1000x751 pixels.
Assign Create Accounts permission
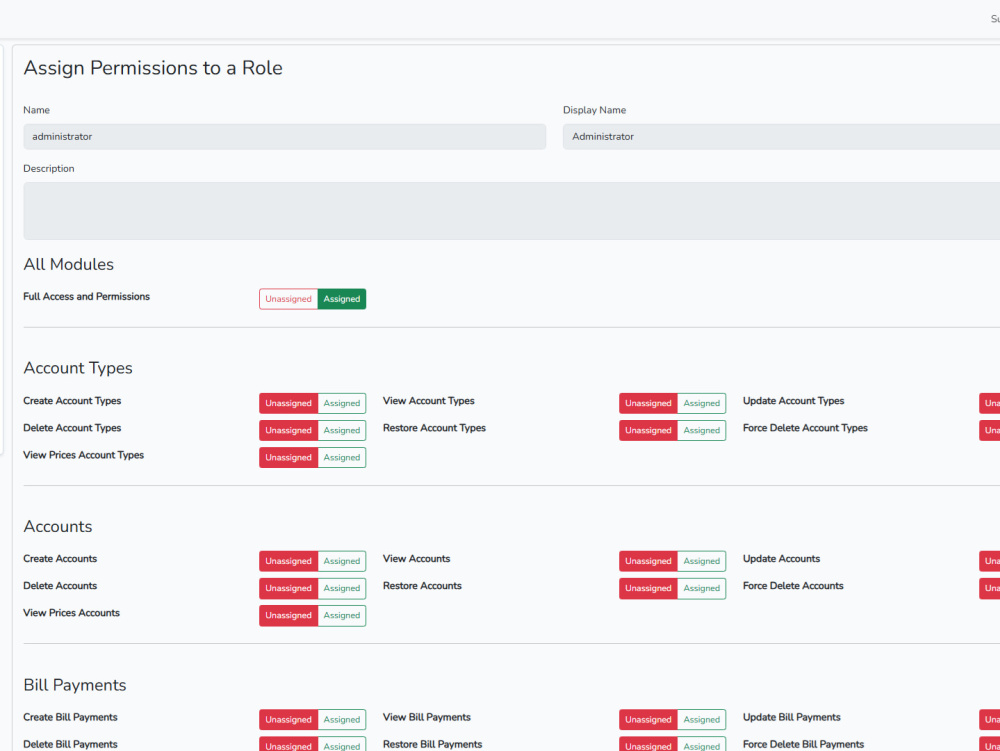[342, 561]
